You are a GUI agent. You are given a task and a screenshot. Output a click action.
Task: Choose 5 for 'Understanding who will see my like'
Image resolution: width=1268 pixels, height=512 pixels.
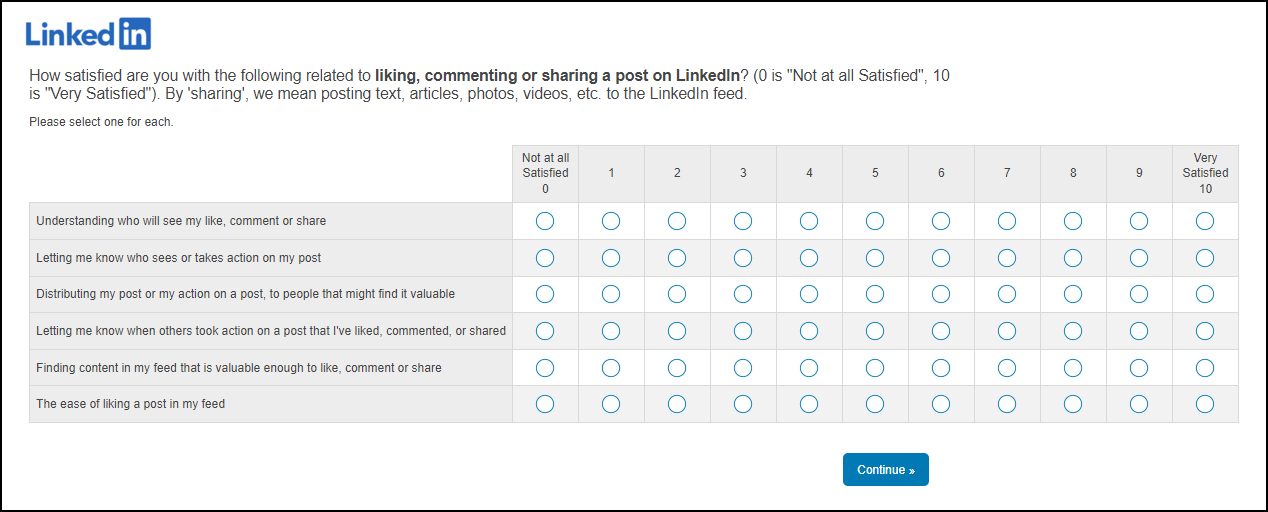[875, 221]
